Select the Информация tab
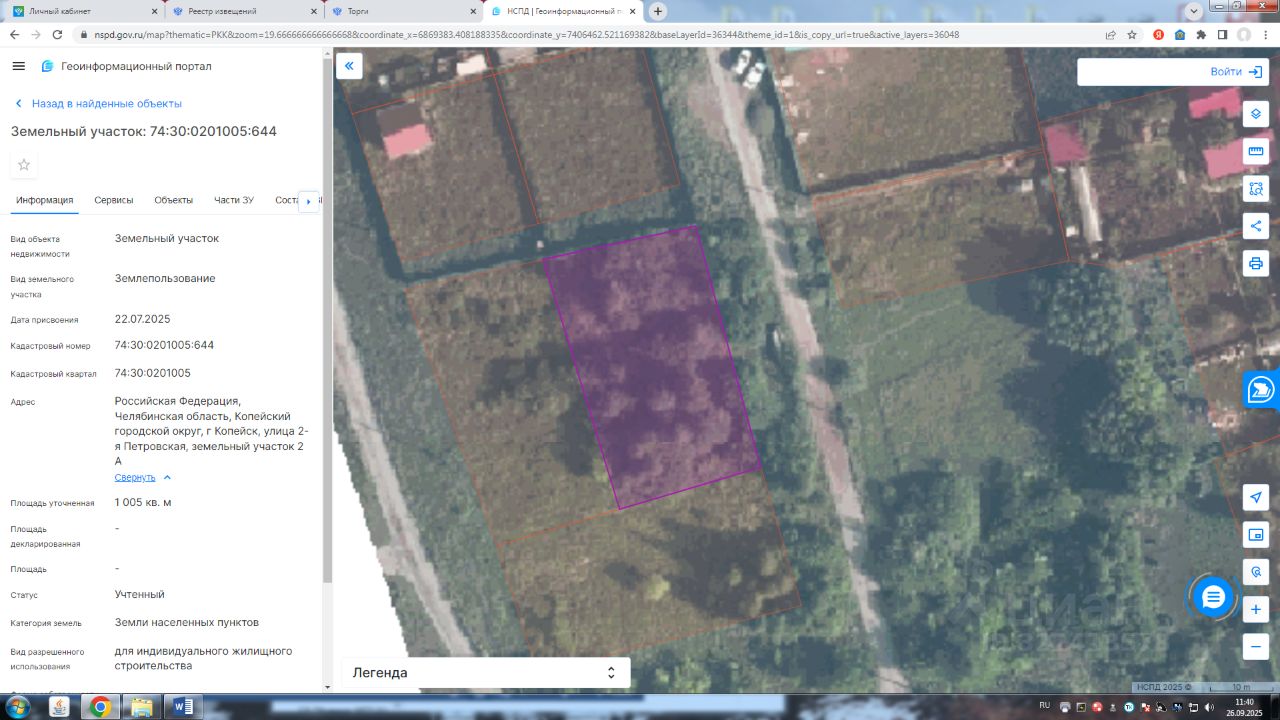Screen dimensions: 1280x720 (x=45, y=200)
